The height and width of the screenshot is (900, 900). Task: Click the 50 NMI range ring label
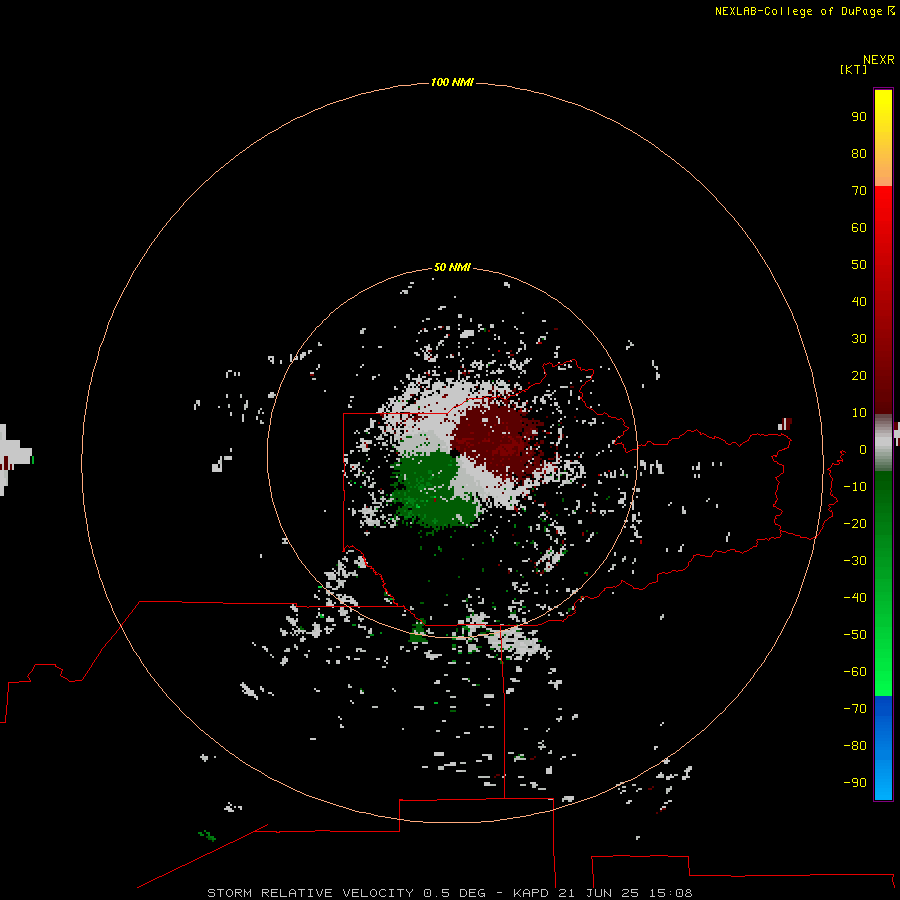pos(452,267)
